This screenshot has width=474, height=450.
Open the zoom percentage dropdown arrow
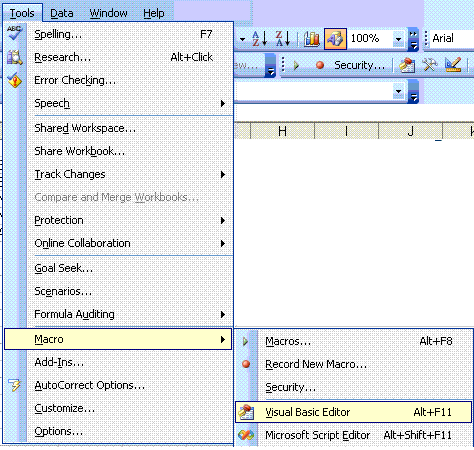[x=398, y=39]
